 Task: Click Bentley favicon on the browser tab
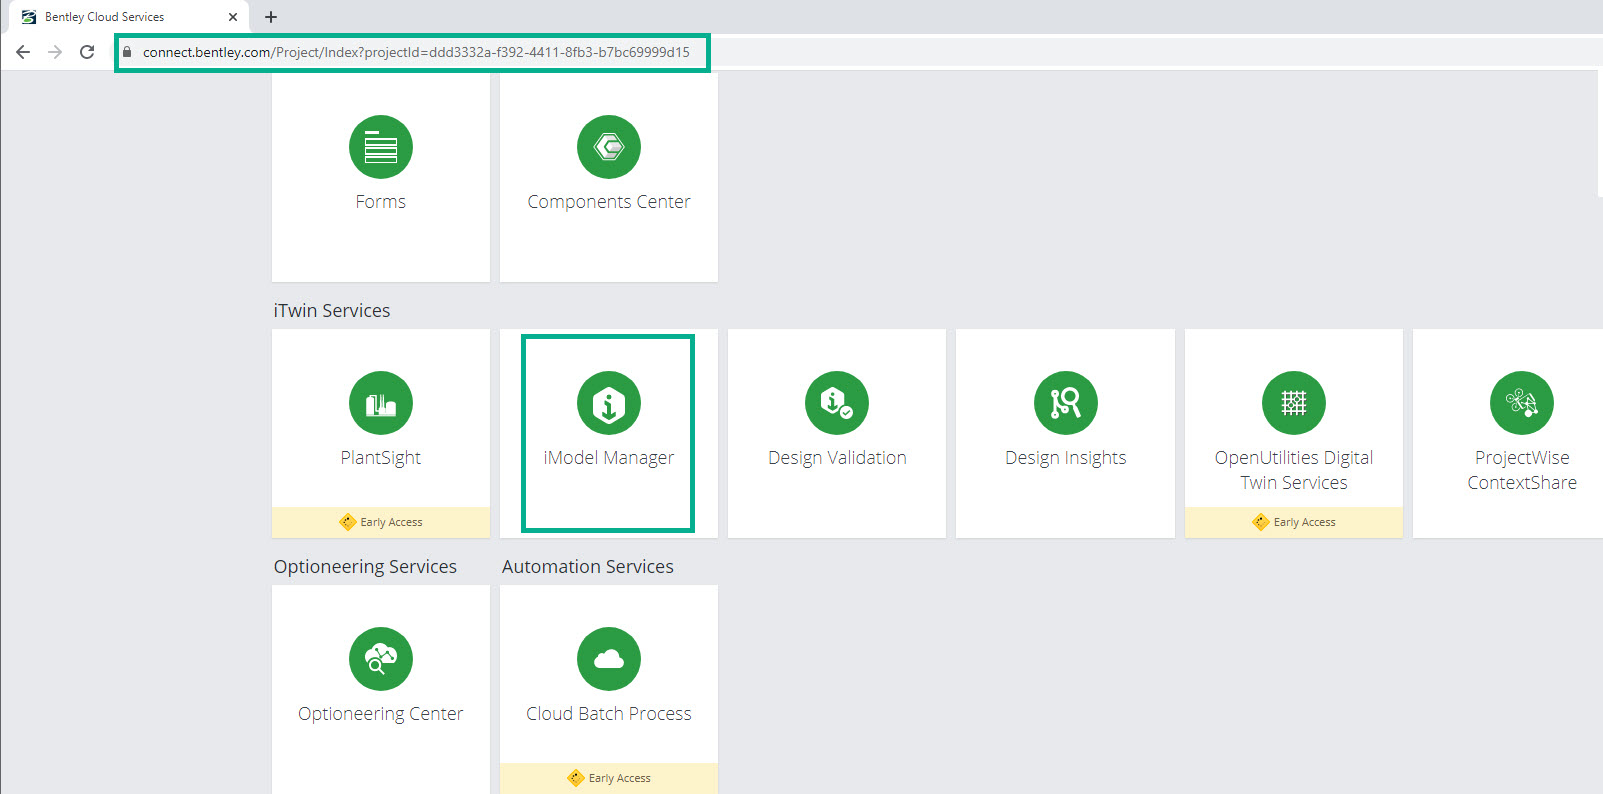coord(29,17)
